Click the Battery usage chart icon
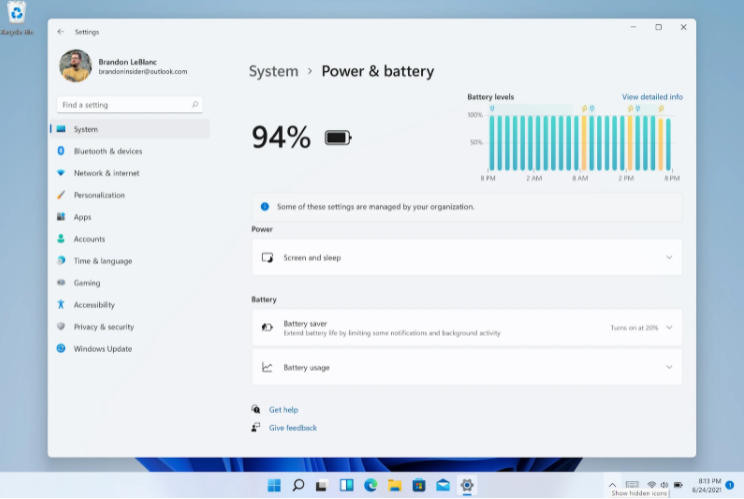The image size is (744, 499). [x=267, y=367]
